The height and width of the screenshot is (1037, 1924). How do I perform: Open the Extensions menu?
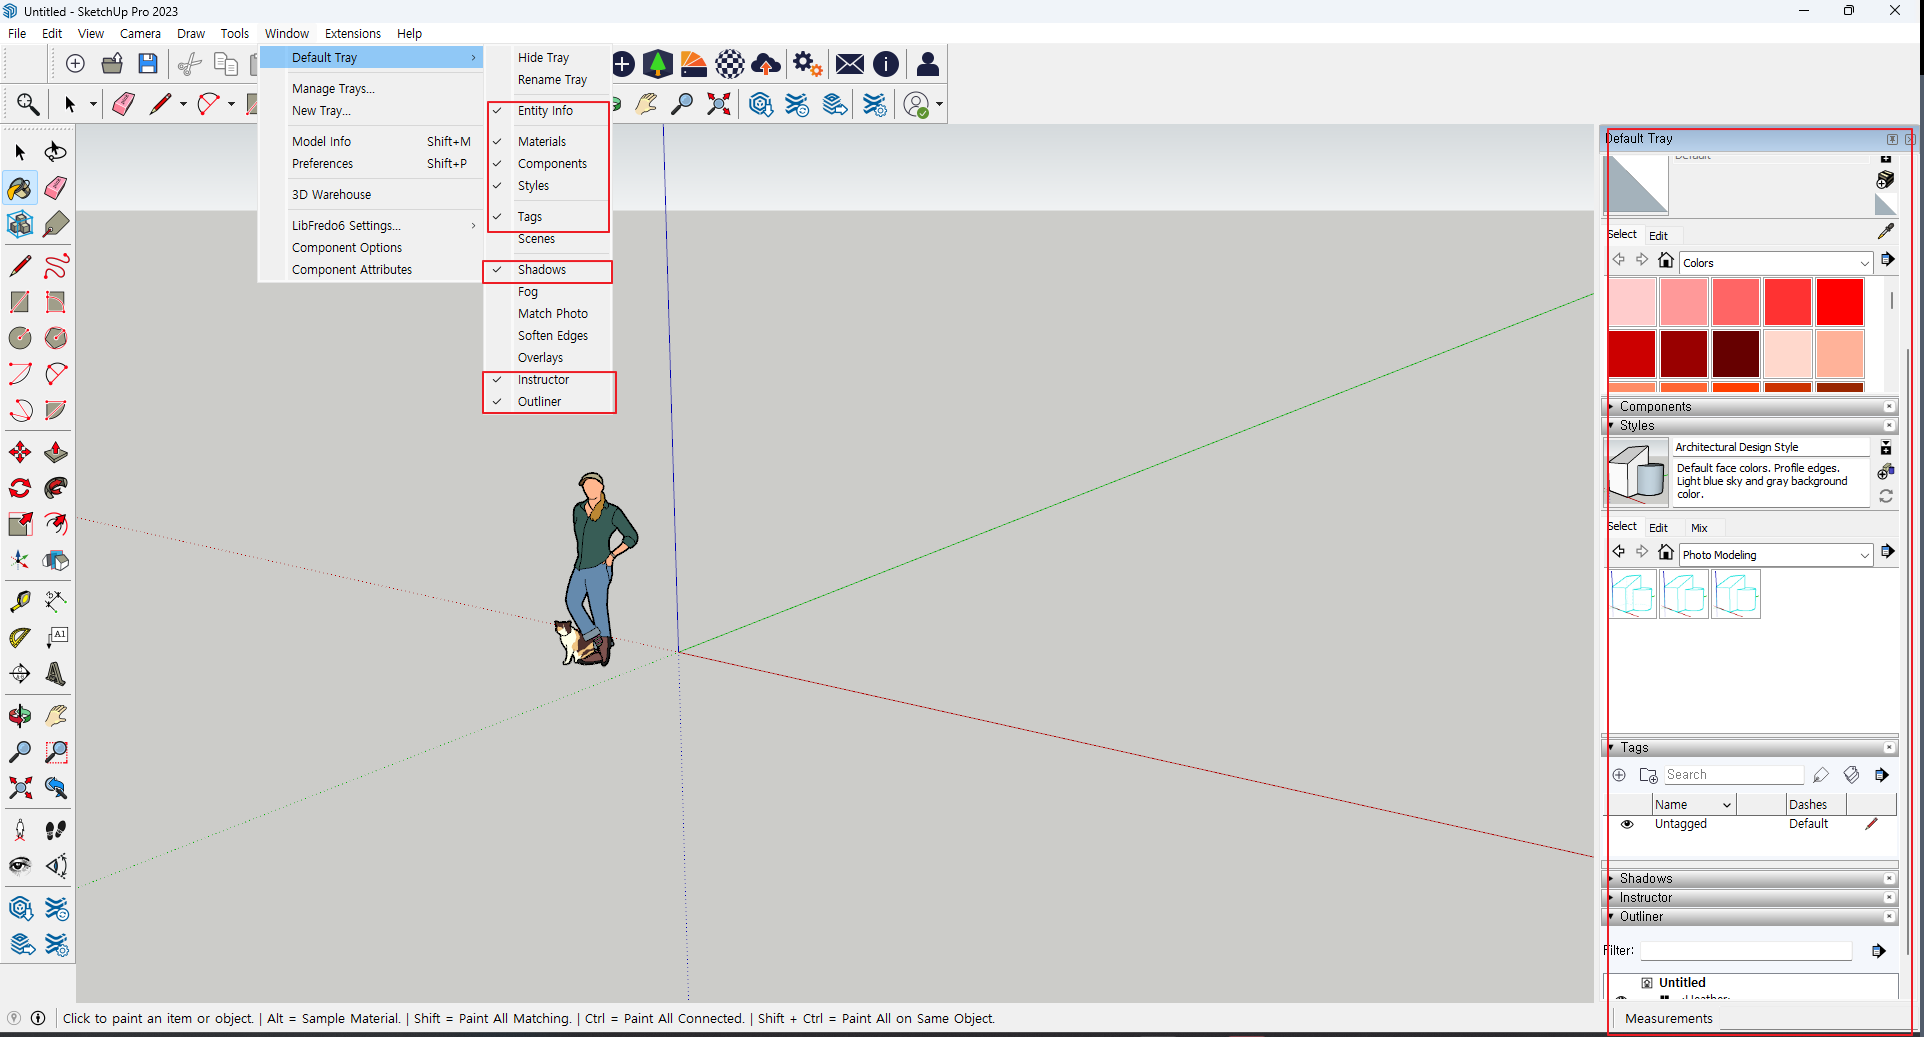tap(353, 33)
